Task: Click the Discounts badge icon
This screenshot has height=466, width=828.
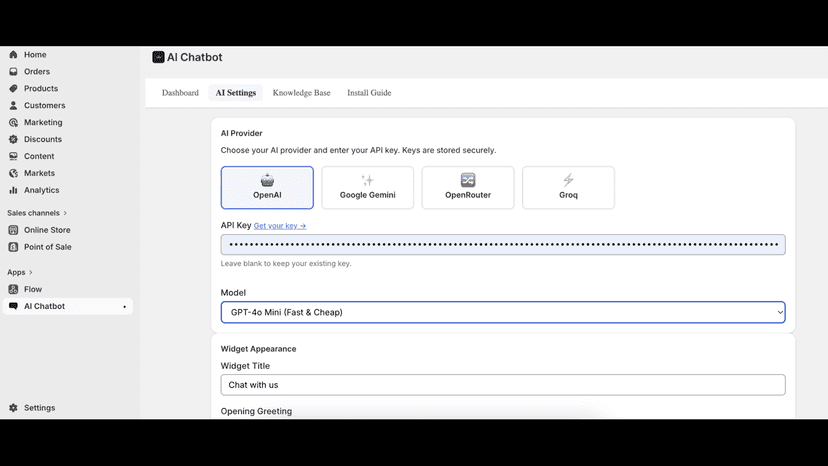Action: [13, 139]
